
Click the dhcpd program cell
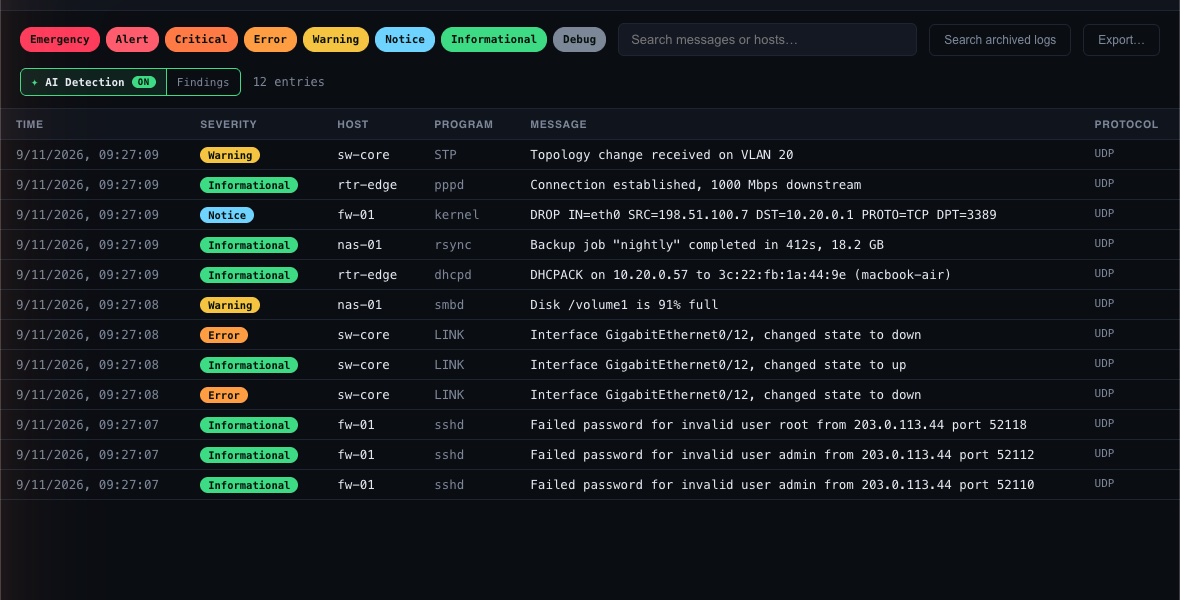[452, 275]
